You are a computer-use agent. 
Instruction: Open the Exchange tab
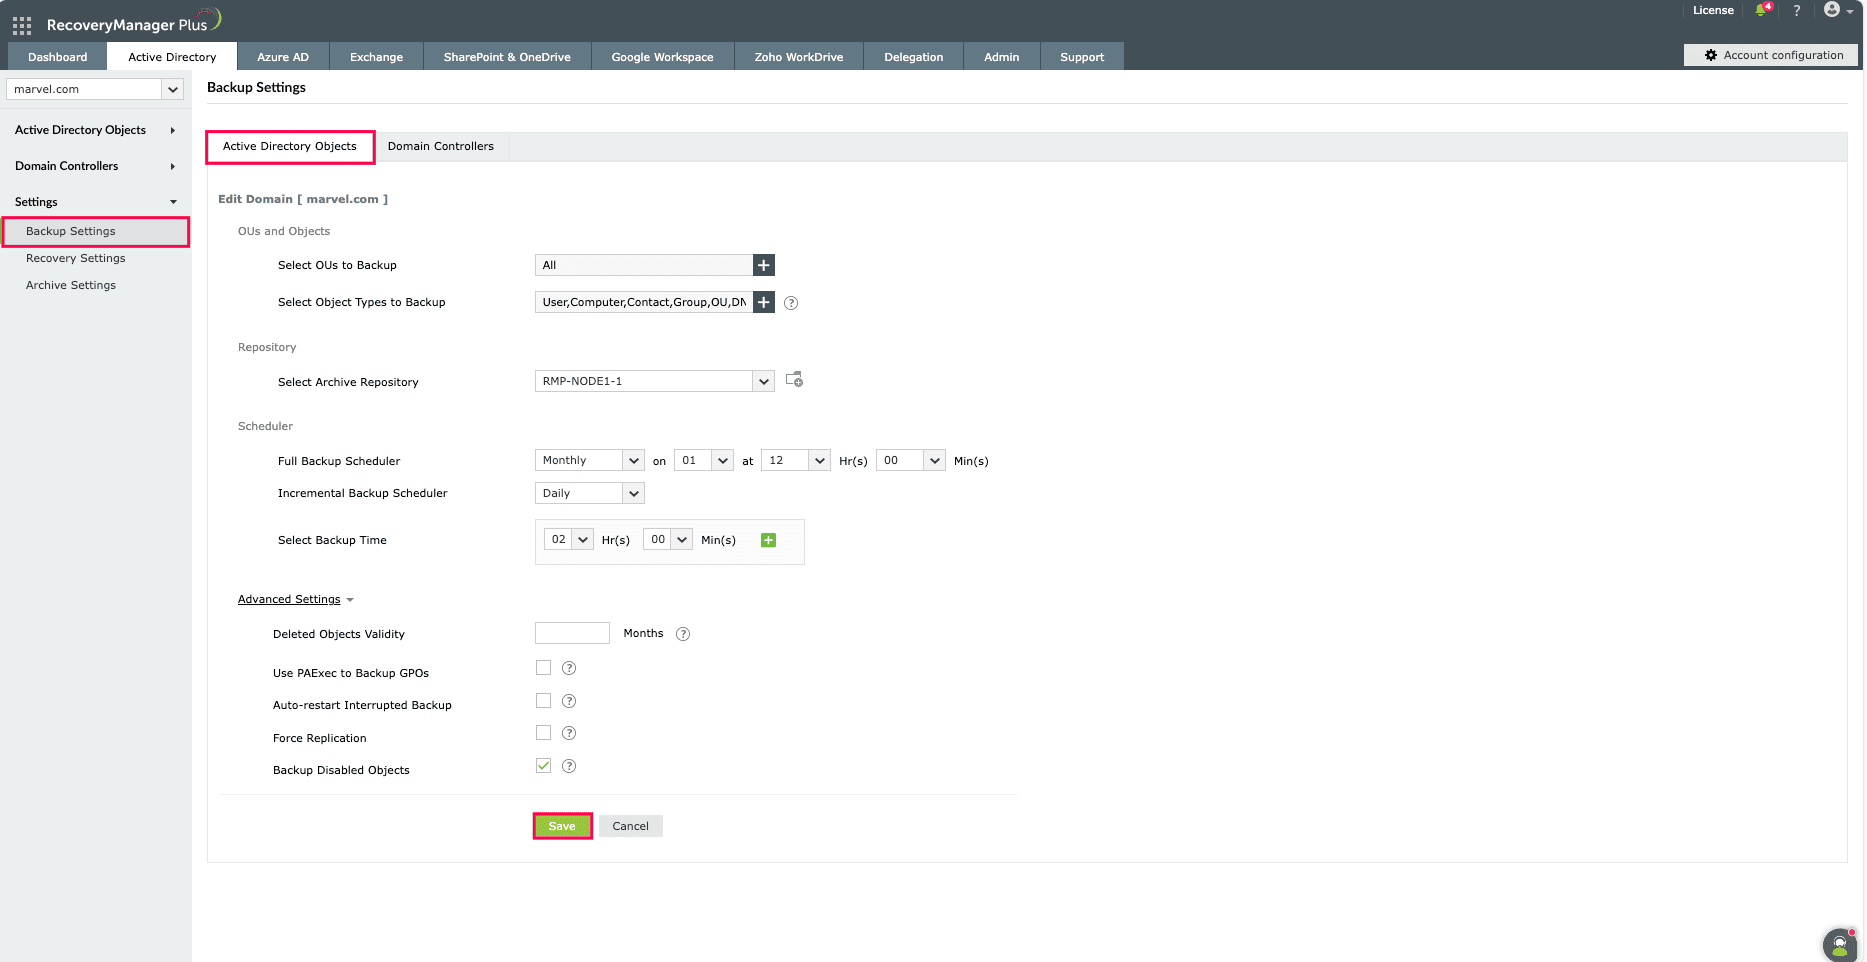tap(377, 57)
